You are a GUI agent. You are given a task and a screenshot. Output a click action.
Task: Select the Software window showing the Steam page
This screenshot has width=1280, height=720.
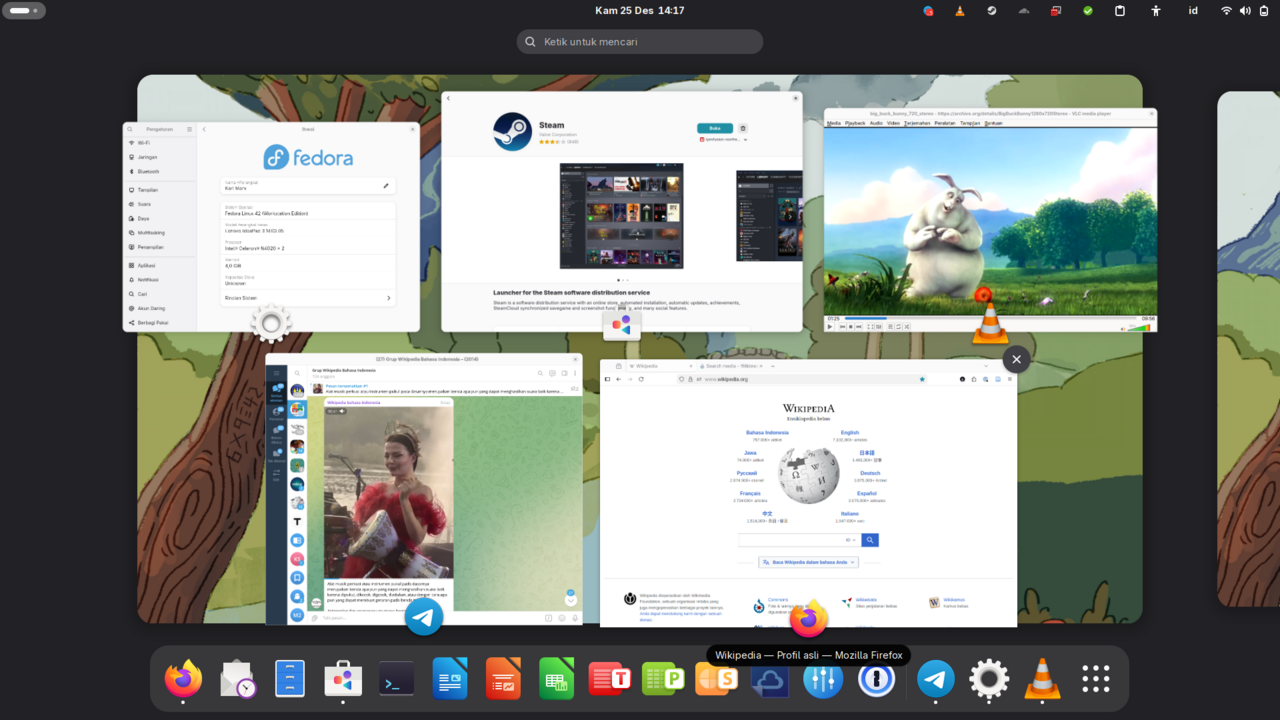[x=622, y=212]
